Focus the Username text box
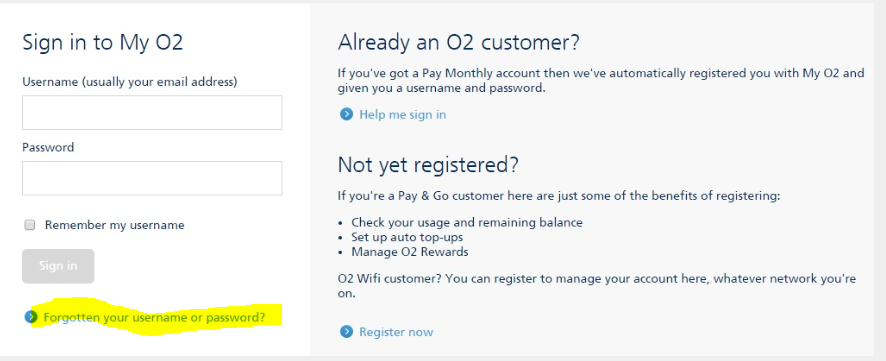Image resolution: width=886 pixels, height=361 pixels. point(152,112)
